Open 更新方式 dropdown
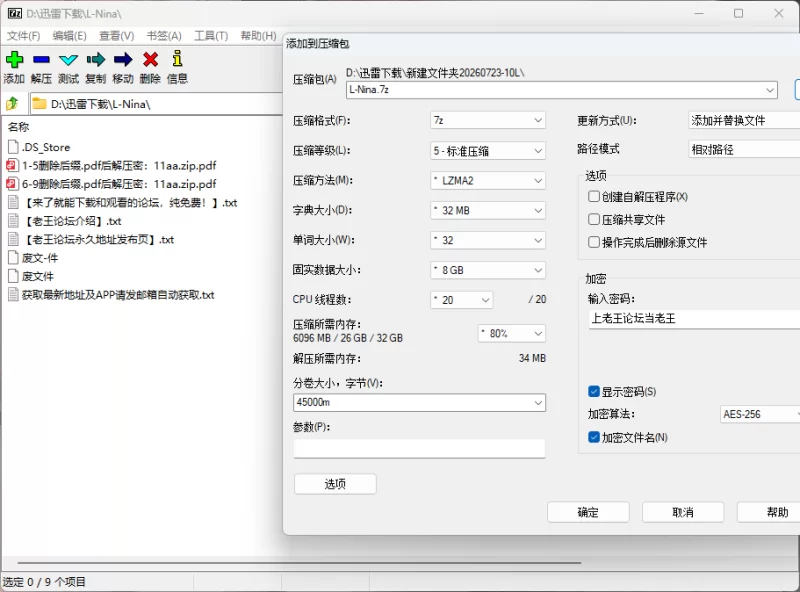The image size is (800, 592). (x=744, y=120)
